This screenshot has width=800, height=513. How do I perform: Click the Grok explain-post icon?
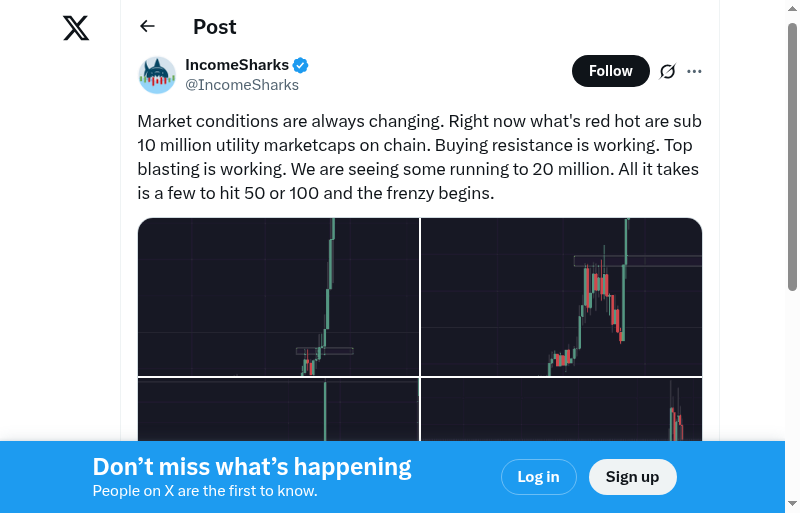[668, 71]
